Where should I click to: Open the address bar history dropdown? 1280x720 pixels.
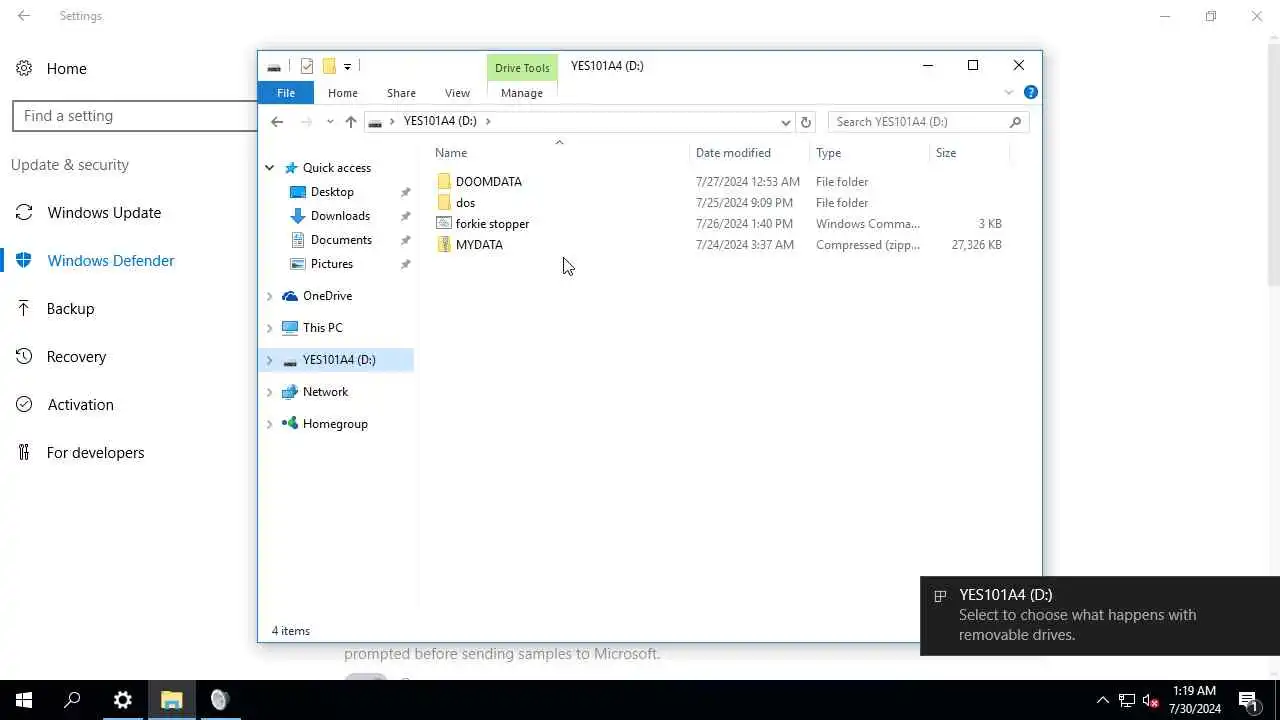point(786,122)
